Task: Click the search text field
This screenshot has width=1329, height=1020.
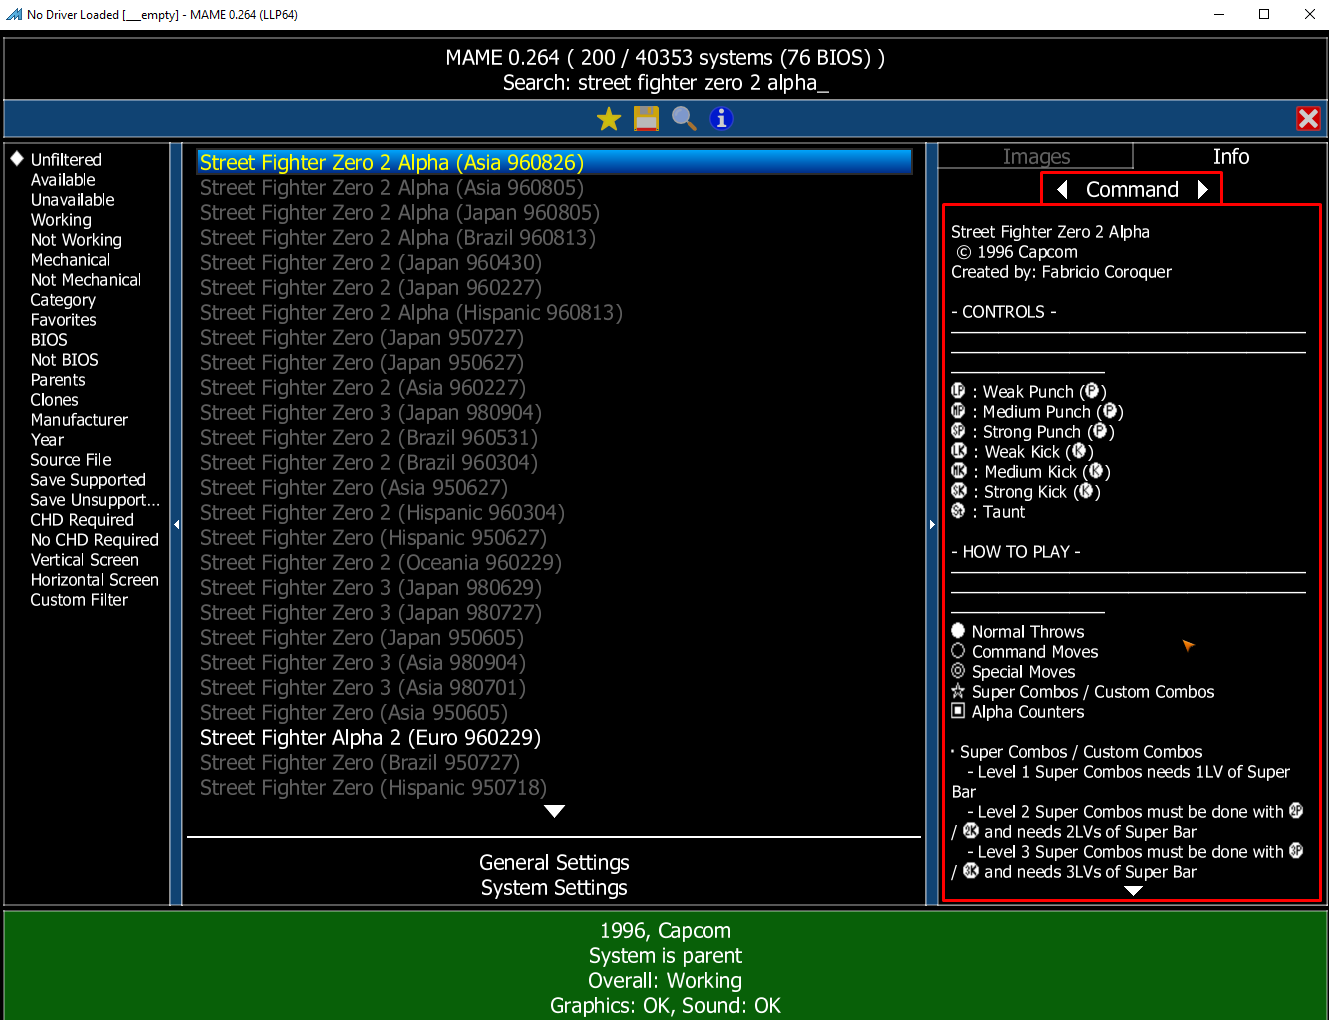Action: tap(665, 83)
